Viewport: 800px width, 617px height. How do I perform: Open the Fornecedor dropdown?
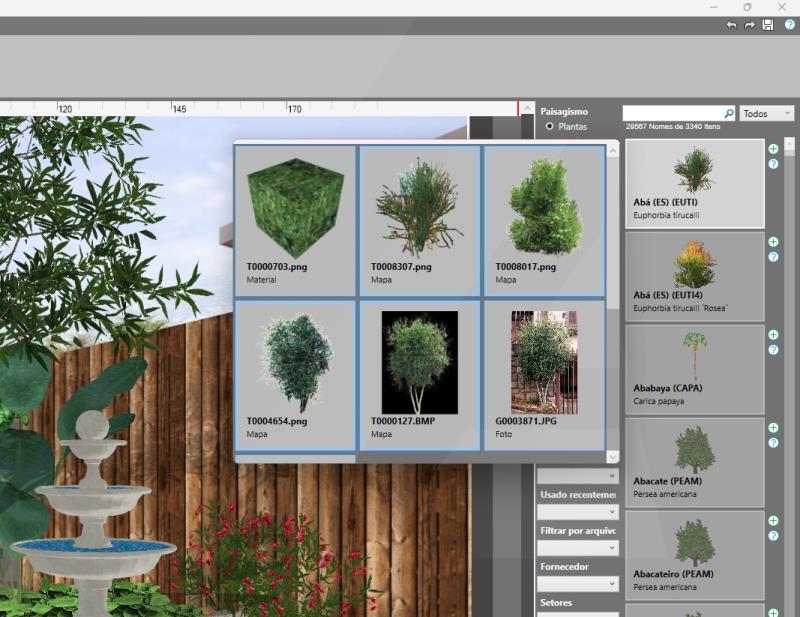point(578,584)
